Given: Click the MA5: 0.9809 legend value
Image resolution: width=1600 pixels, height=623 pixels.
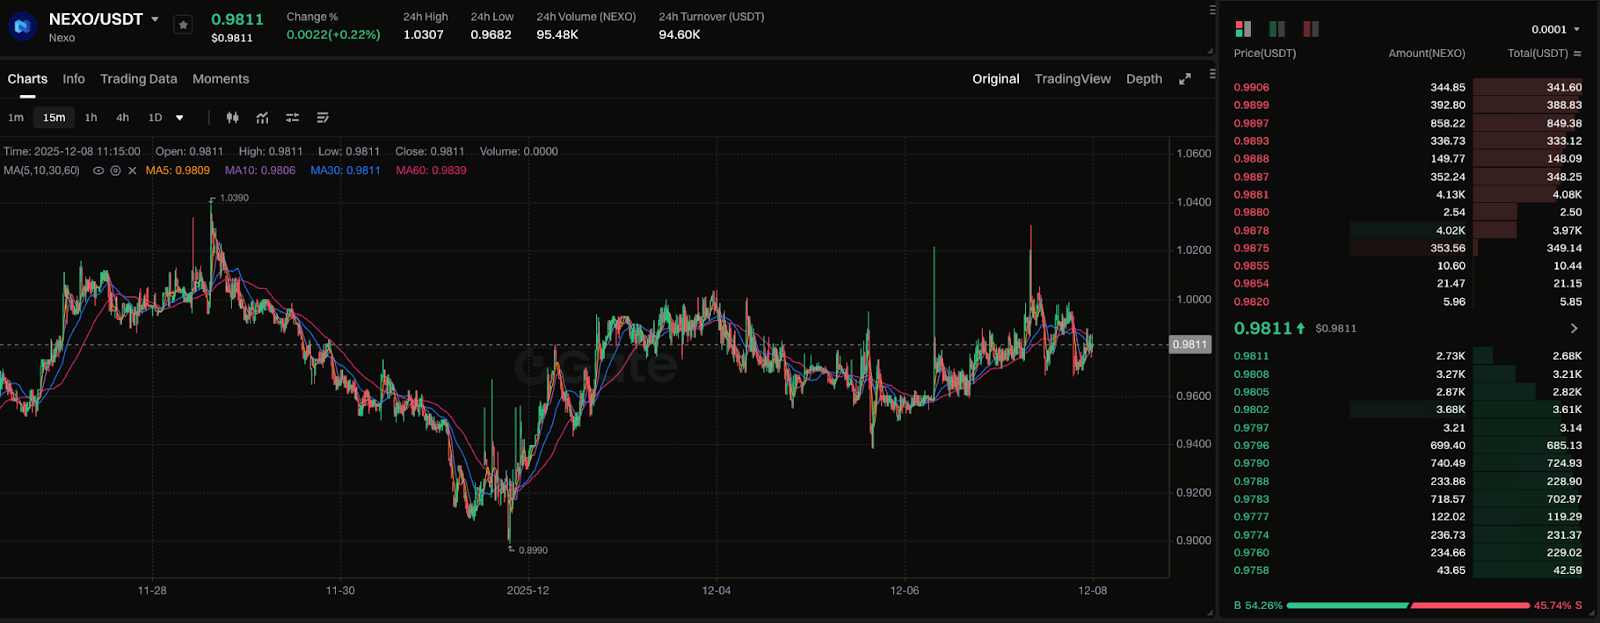Looking at the screenshot, I should [x=178, y=171].
